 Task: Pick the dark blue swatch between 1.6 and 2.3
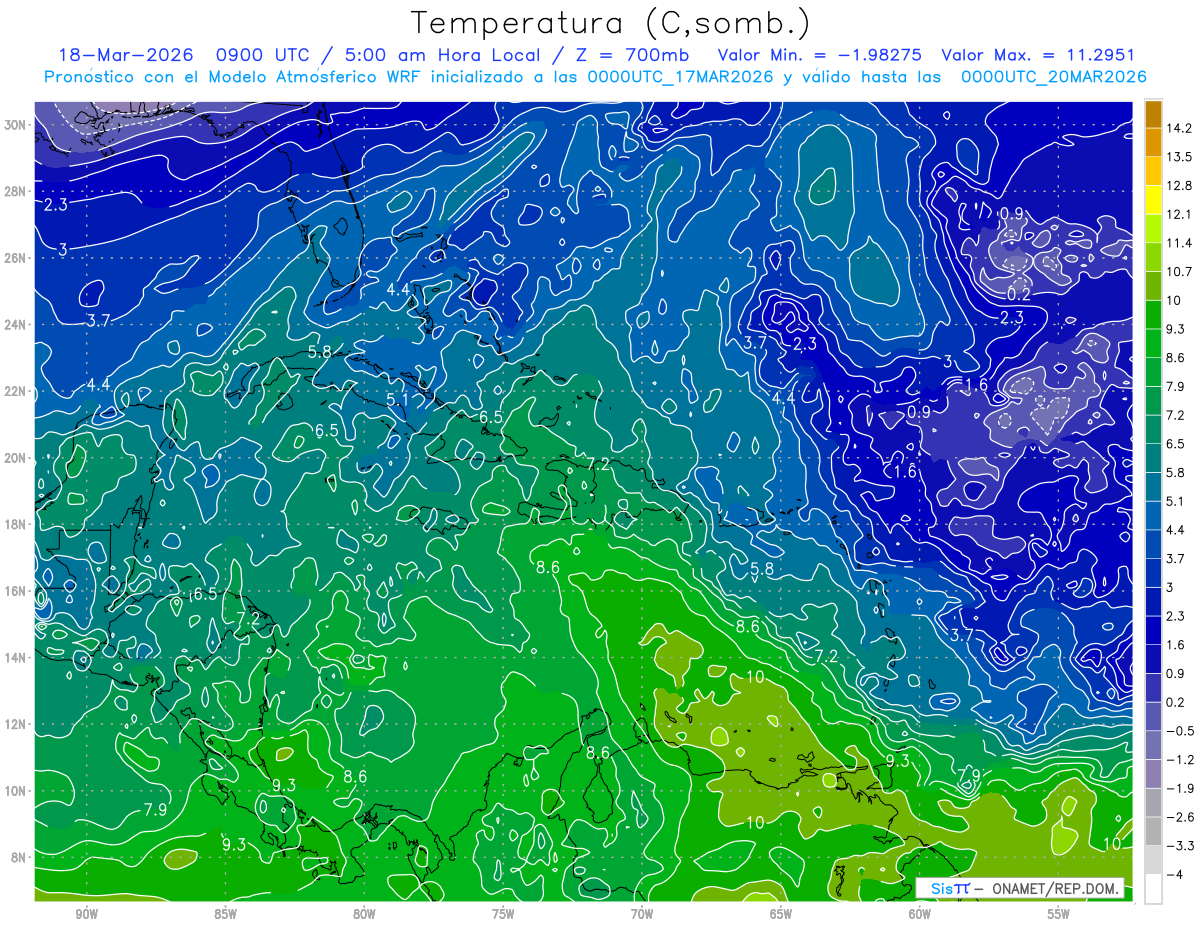click(x=1152, y=630)
